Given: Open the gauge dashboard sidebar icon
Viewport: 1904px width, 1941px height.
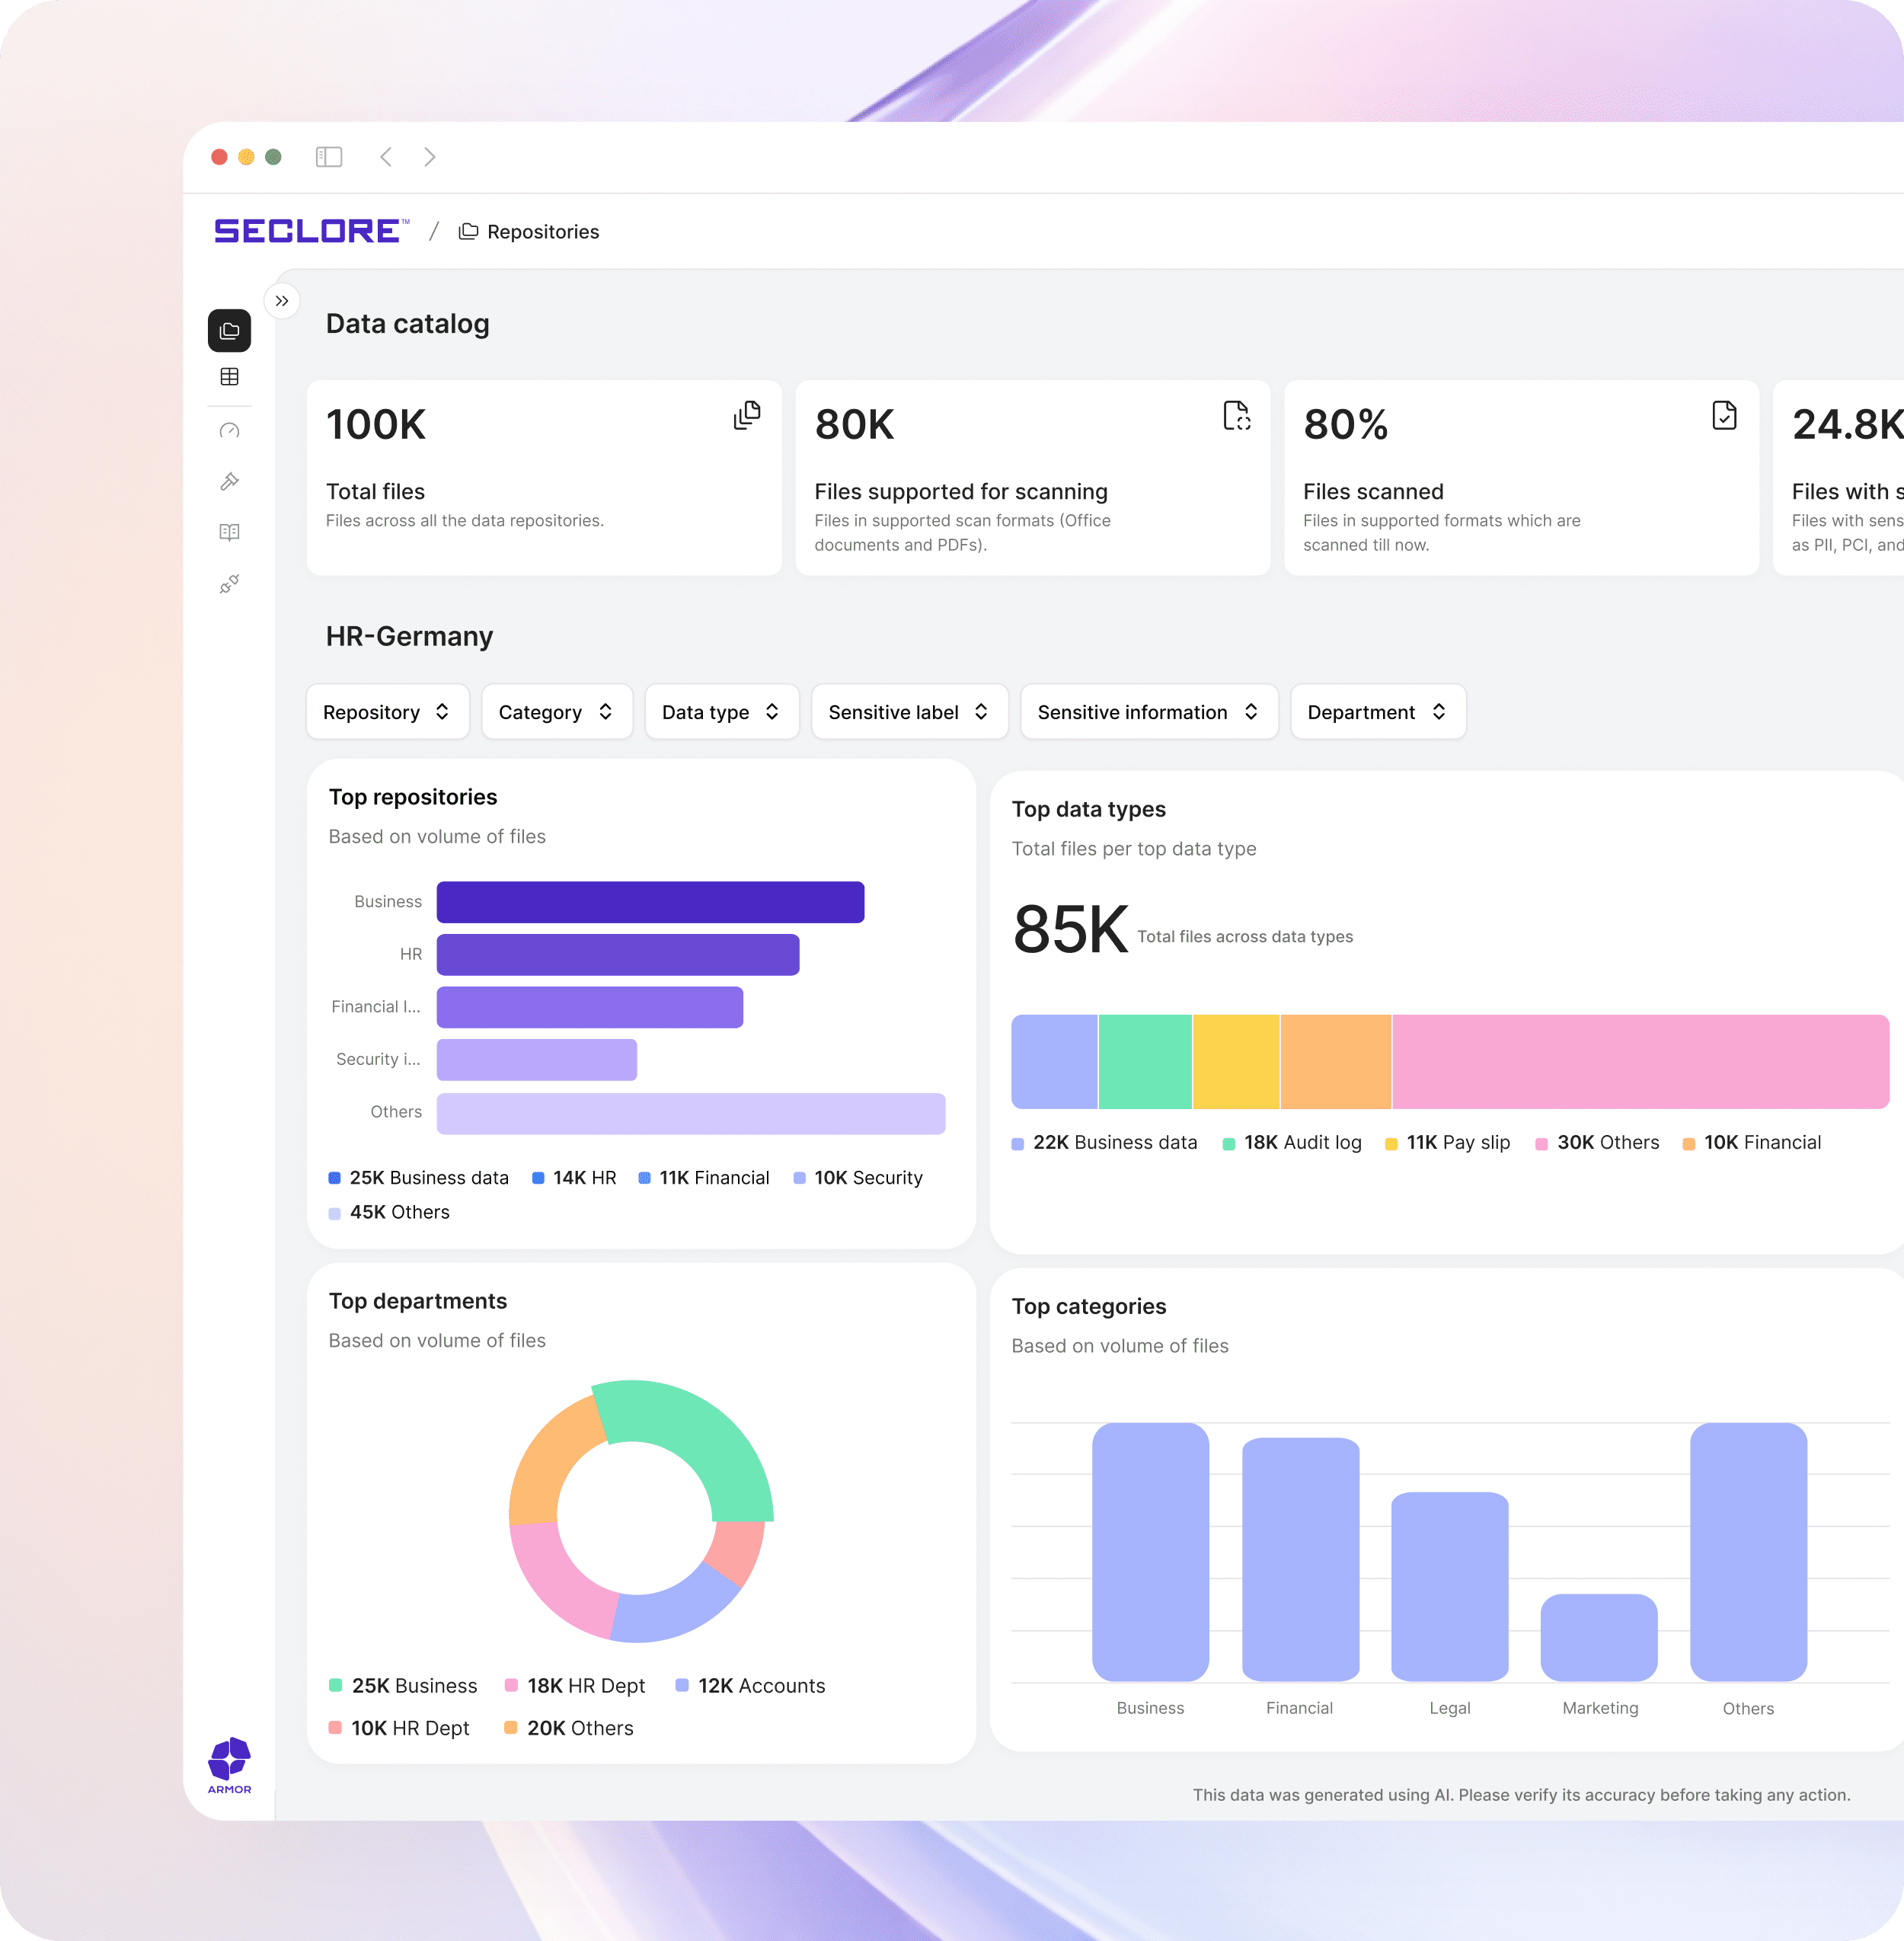Looking at the screenshot, I should [229, 431].
